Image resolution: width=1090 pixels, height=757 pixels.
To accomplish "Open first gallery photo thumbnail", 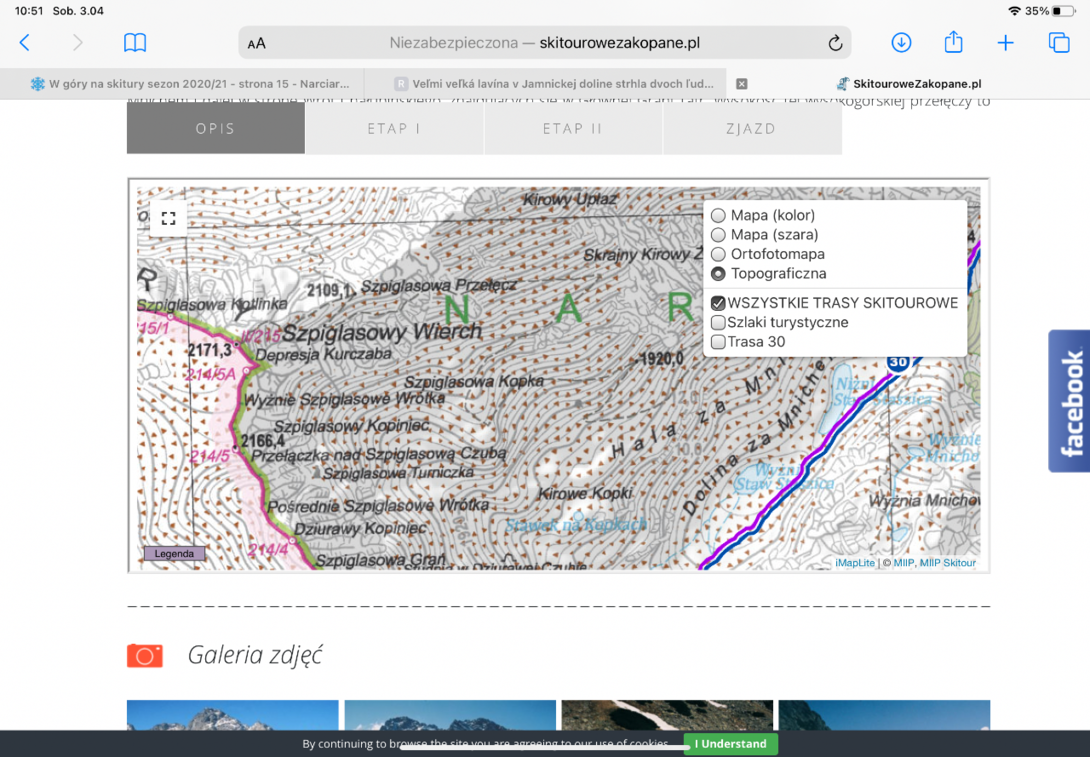I will click(x=233, y=715).
